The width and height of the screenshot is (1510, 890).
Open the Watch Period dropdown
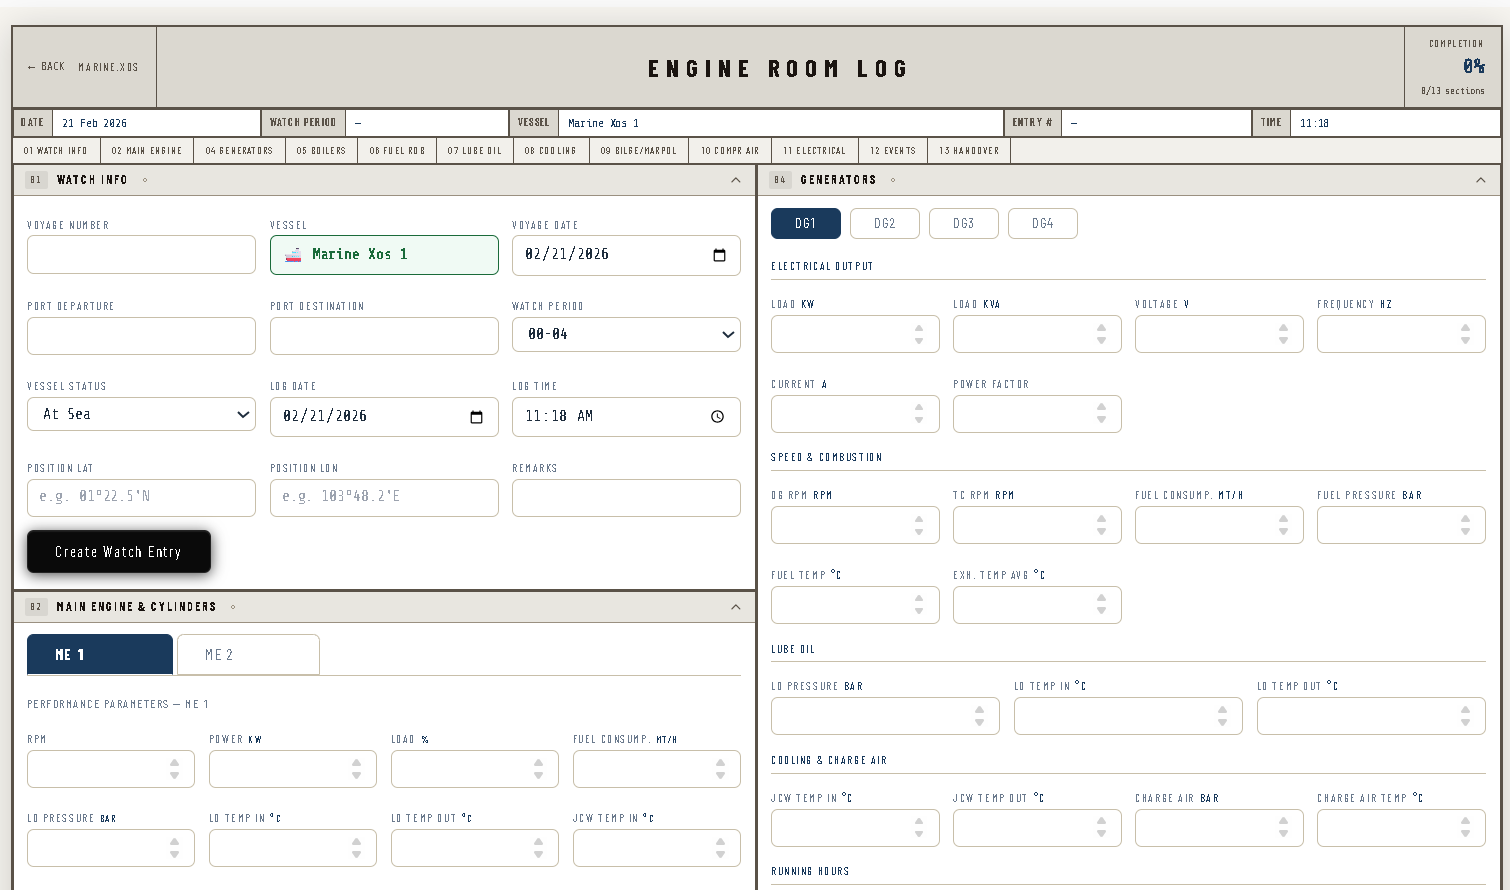(626, 335)
